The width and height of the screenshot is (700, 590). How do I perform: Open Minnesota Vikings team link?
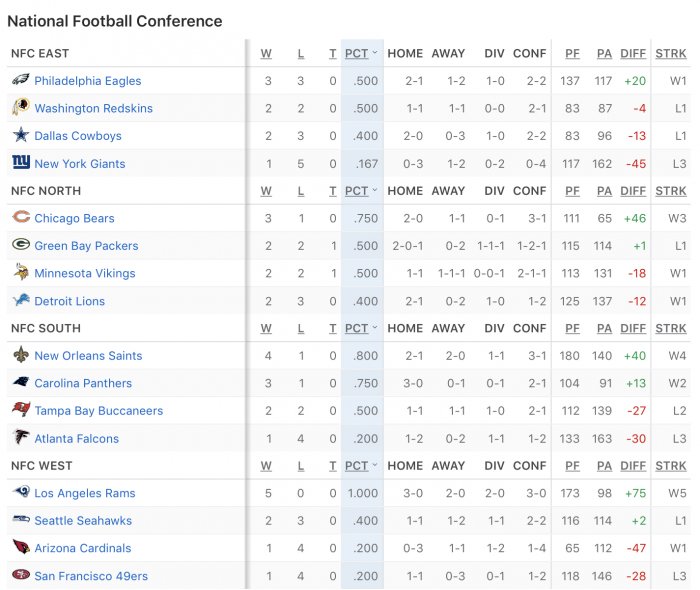pyautogui.click(x=85, y=274)
